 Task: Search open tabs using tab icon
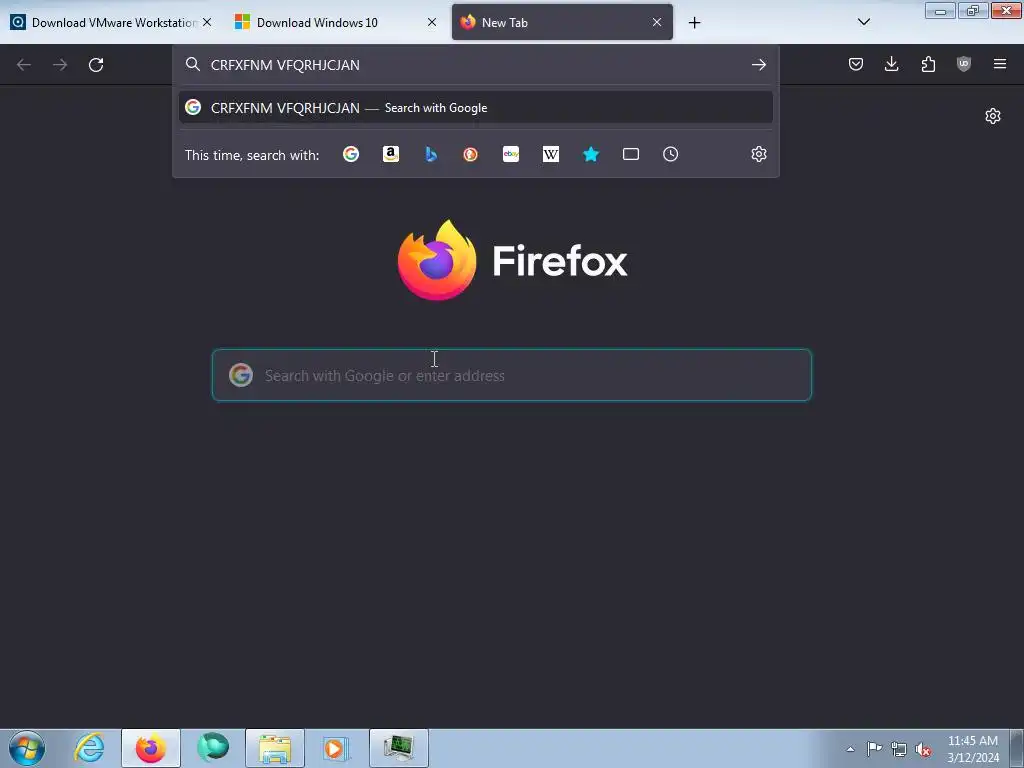coord(631,154)
